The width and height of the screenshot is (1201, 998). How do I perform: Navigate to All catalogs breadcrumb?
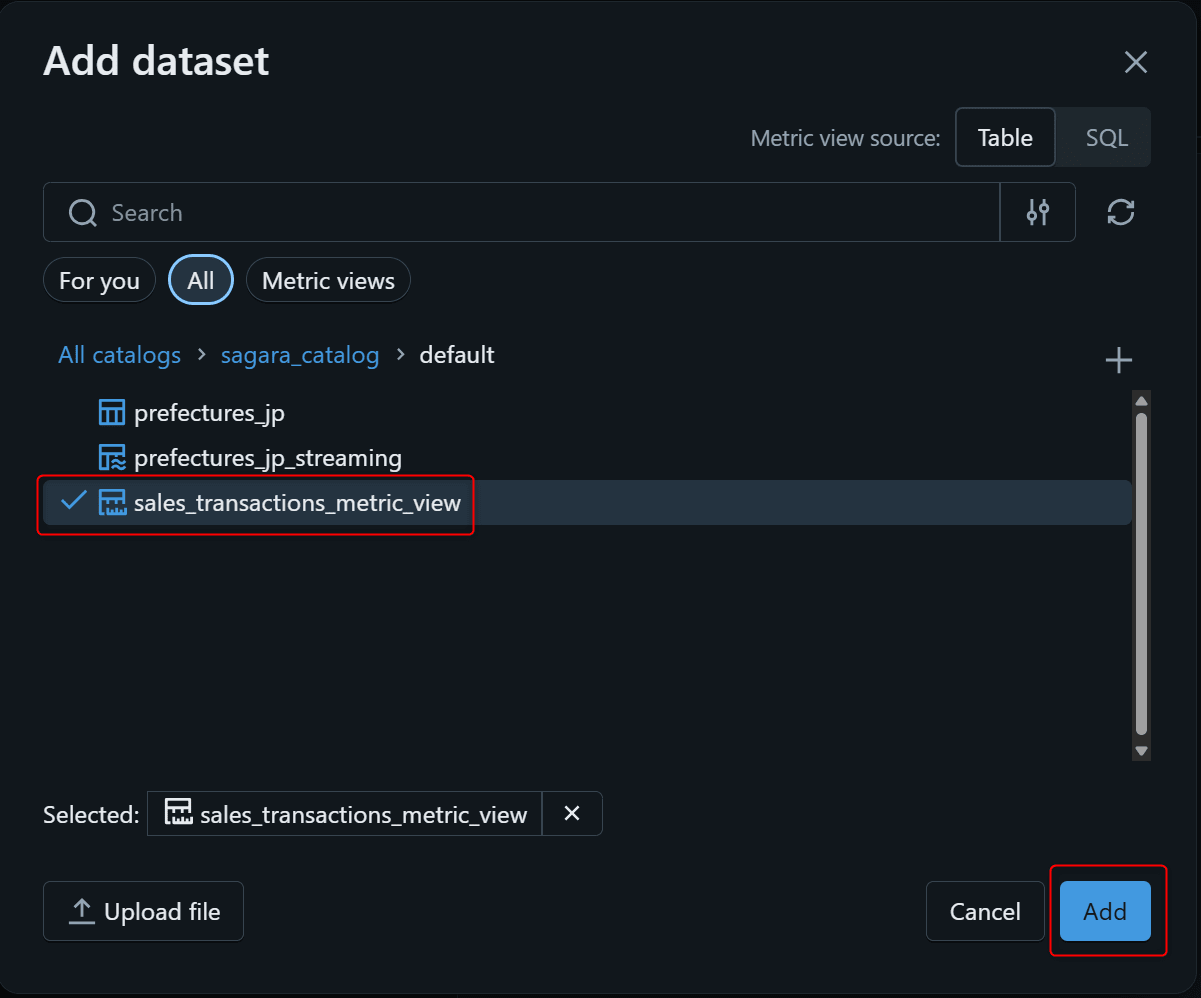tap(119, 355)
